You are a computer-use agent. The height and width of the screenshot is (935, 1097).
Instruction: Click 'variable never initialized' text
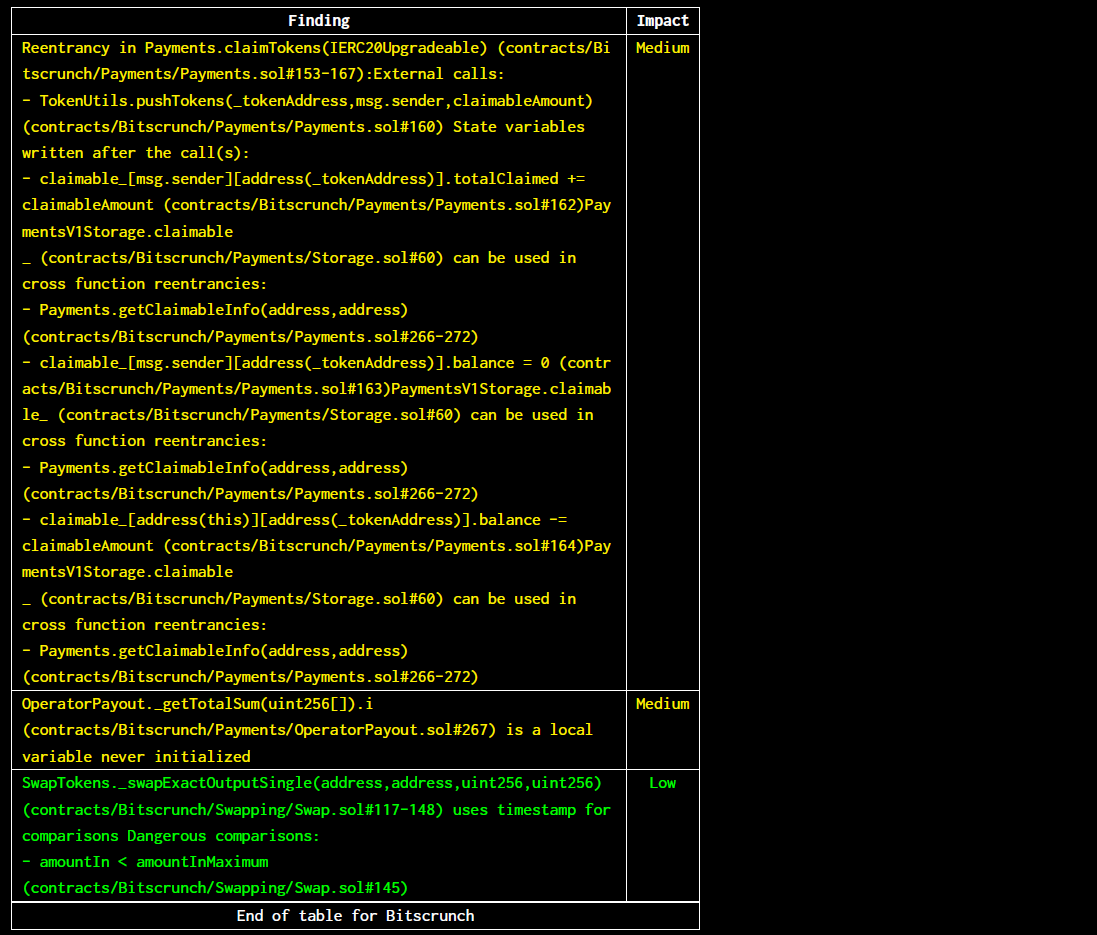pyautogui.click(x=136, y=757)
